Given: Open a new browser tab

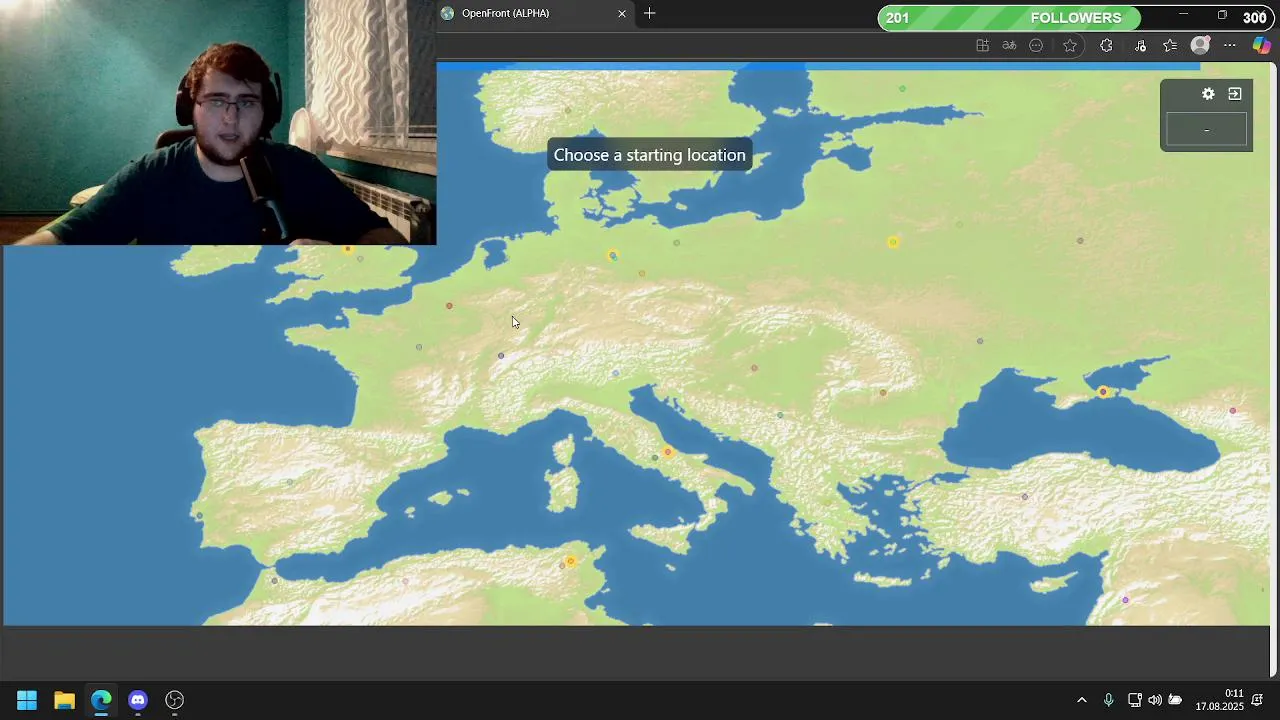Looking at the screenshot, I should click(x=650, y=13).
